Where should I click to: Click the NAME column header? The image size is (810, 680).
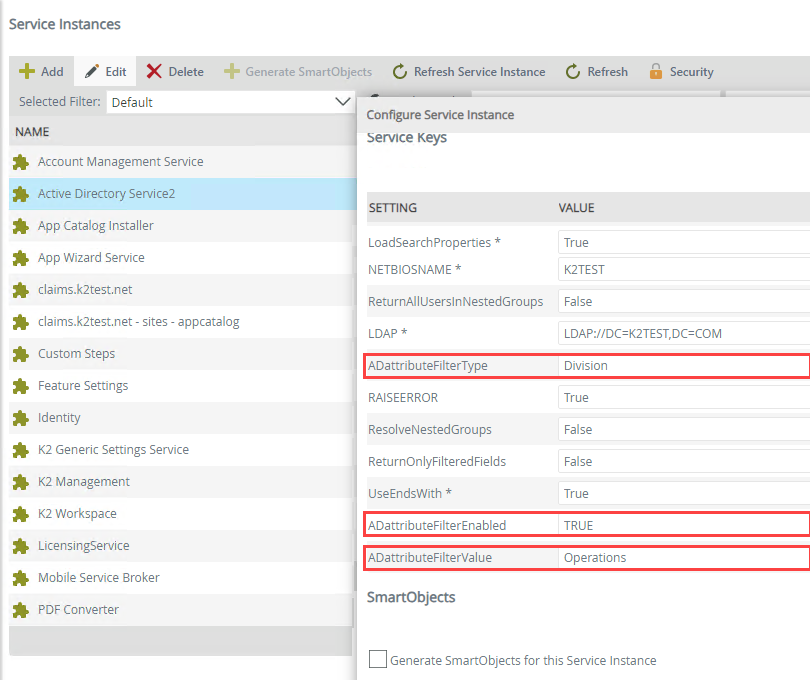coord(32,132)
